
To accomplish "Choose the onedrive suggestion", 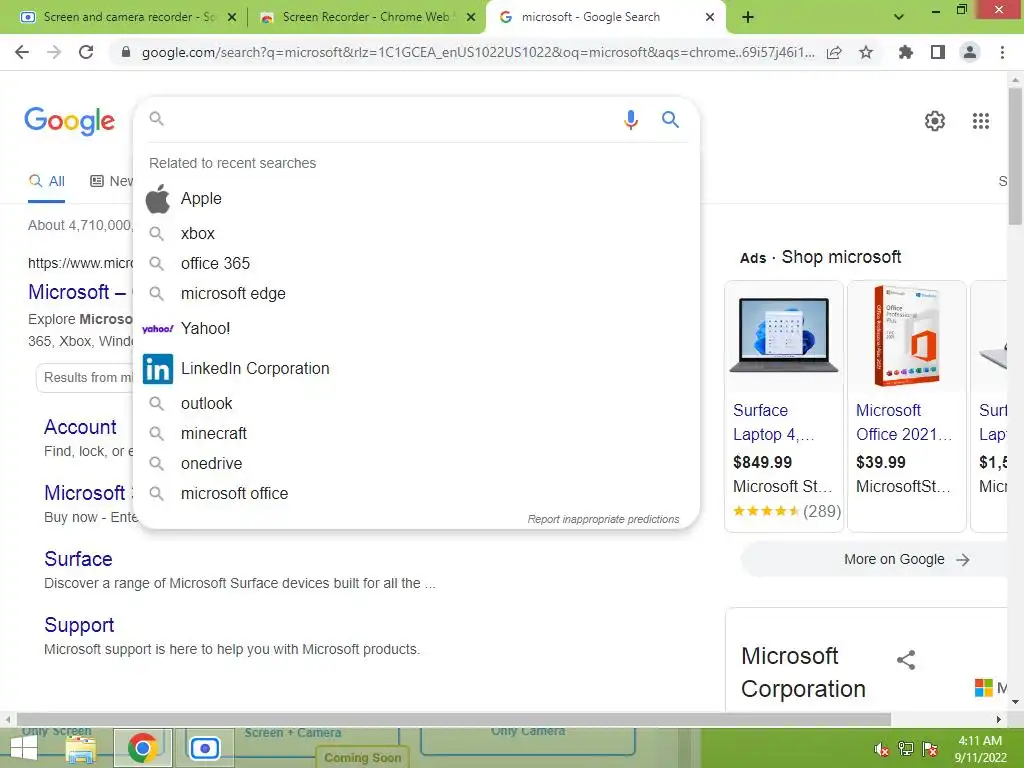I will point(417,463).
